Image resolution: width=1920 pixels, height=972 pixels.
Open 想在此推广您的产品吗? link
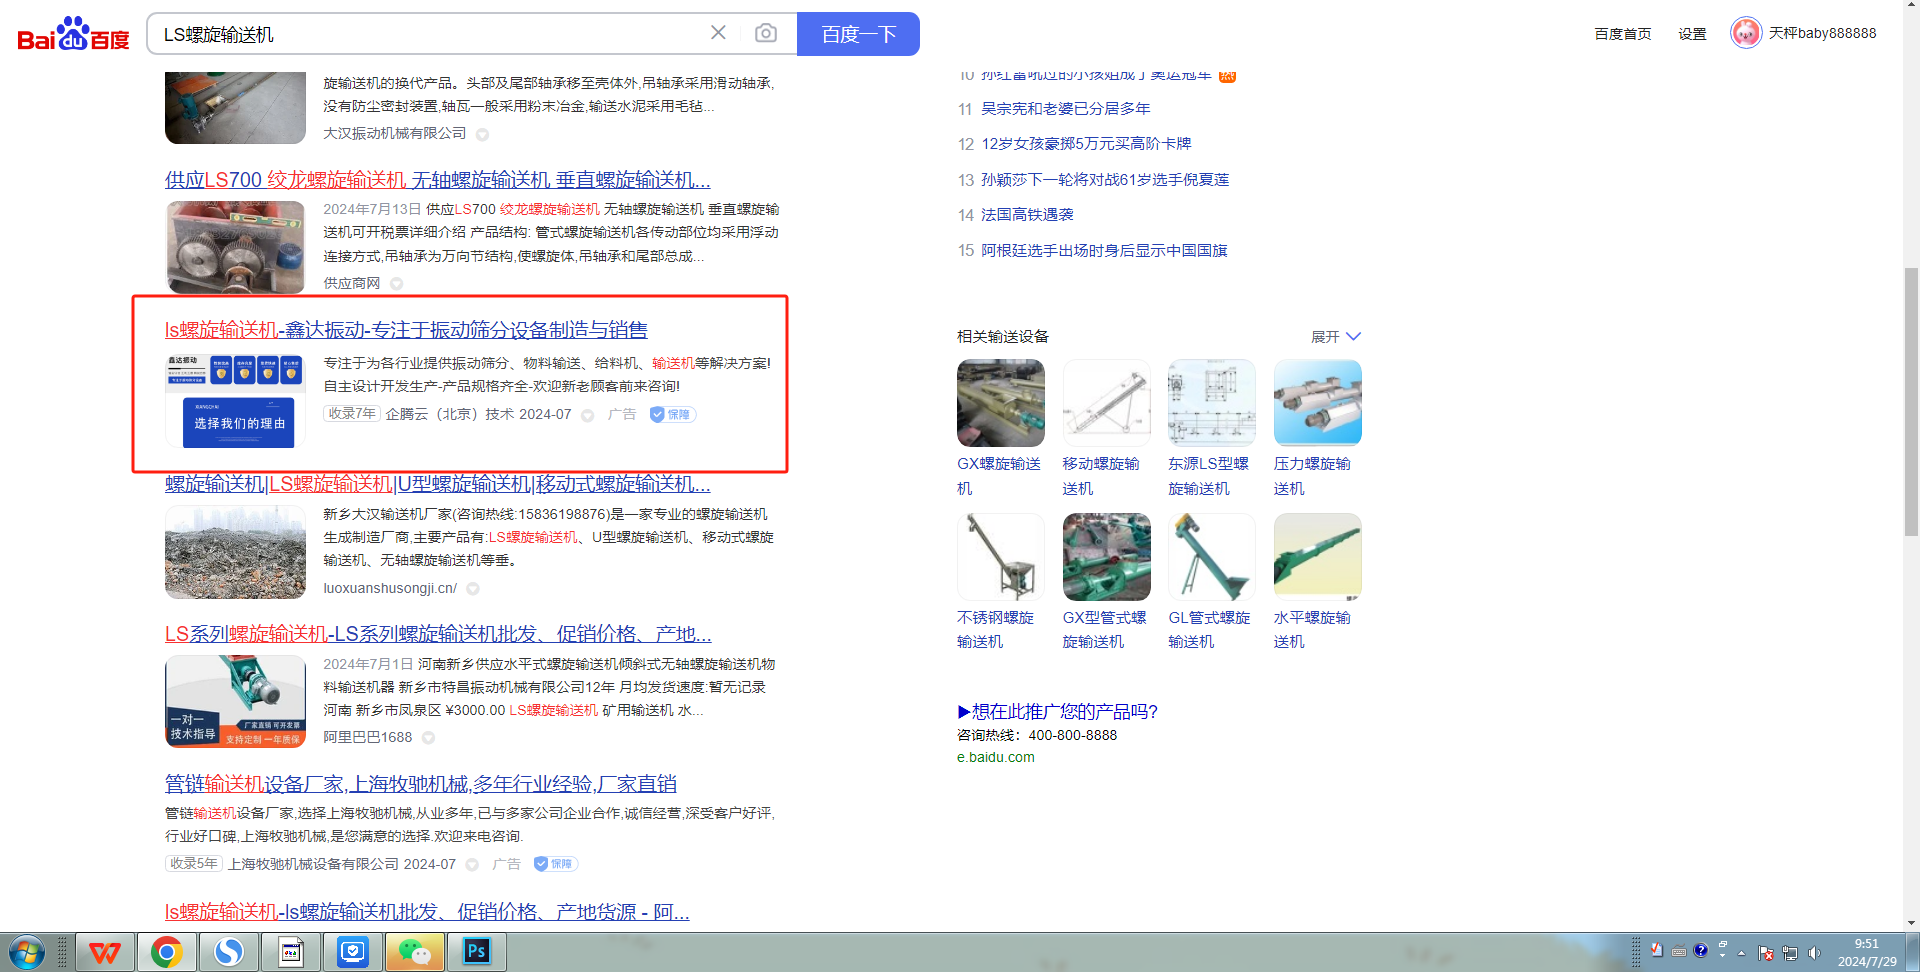1057,712
